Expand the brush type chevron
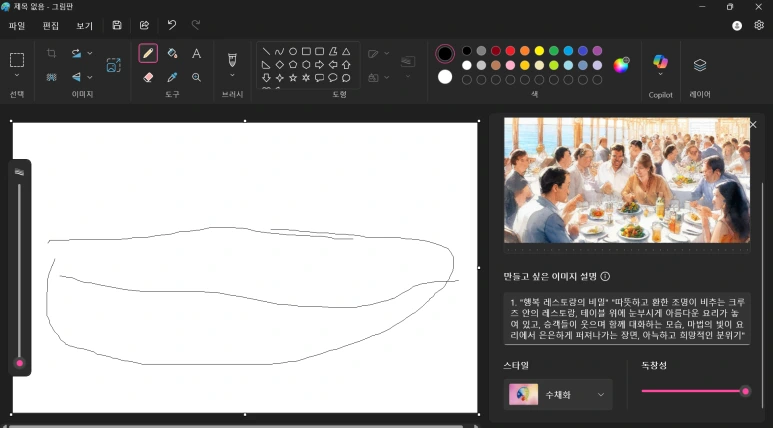Screen dimensions: 773x428 pos(232,75)
